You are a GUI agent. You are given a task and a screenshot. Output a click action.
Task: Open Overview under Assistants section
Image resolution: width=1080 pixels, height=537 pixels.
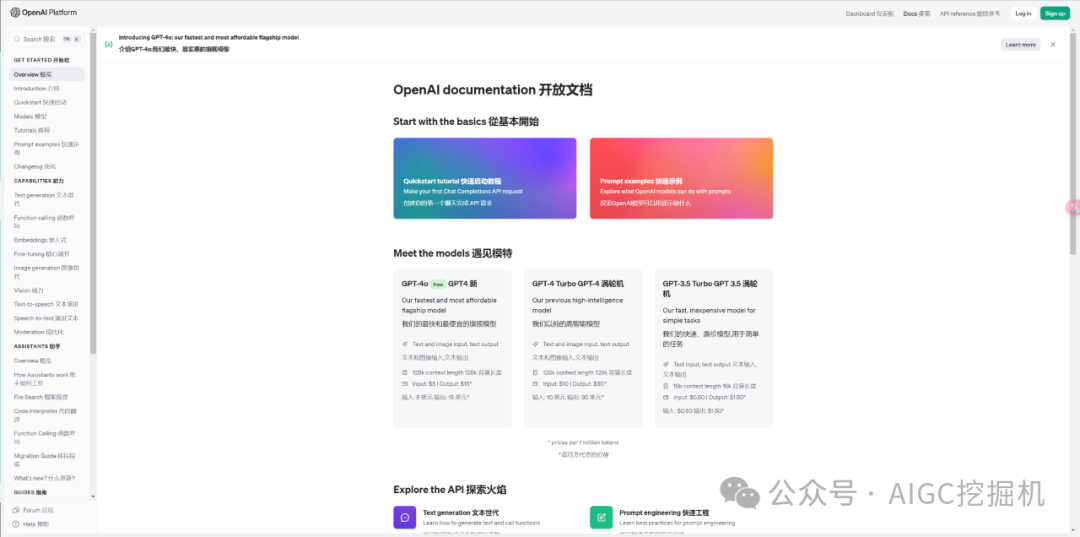[32, 360]
